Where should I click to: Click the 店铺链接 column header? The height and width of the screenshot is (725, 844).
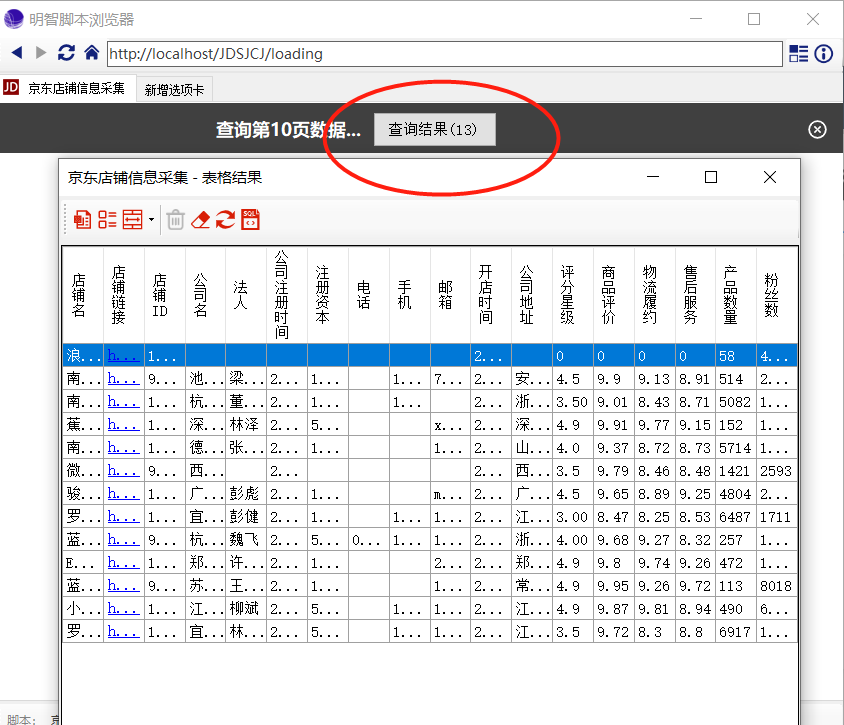[124, 295]
